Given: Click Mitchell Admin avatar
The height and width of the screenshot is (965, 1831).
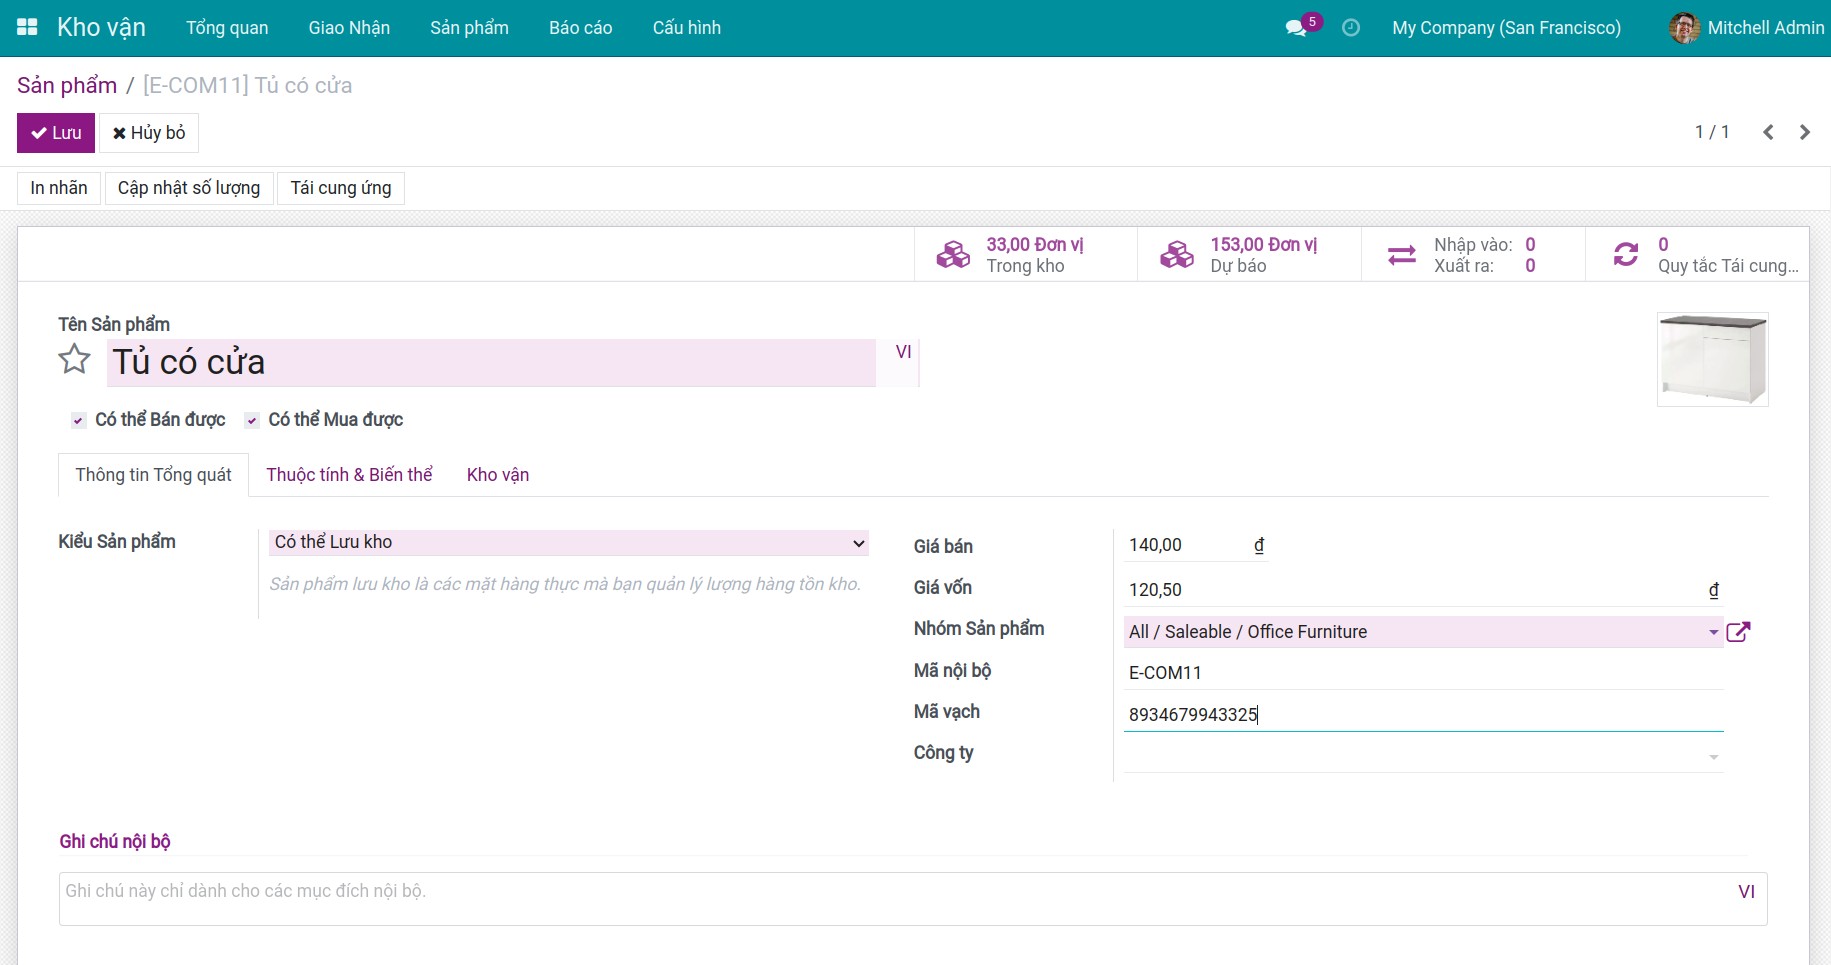Looking at the screenshot, I should 1685,28.
